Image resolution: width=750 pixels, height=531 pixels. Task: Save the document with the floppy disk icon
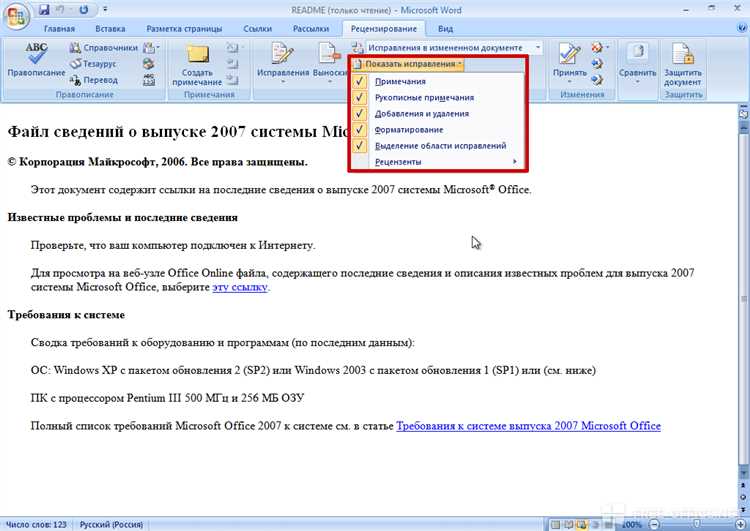point(44,10)
